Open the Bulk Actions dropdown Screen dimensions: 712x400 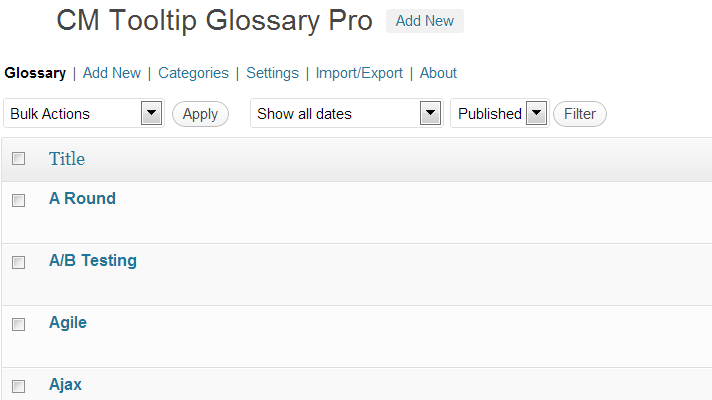click(84, 114)
